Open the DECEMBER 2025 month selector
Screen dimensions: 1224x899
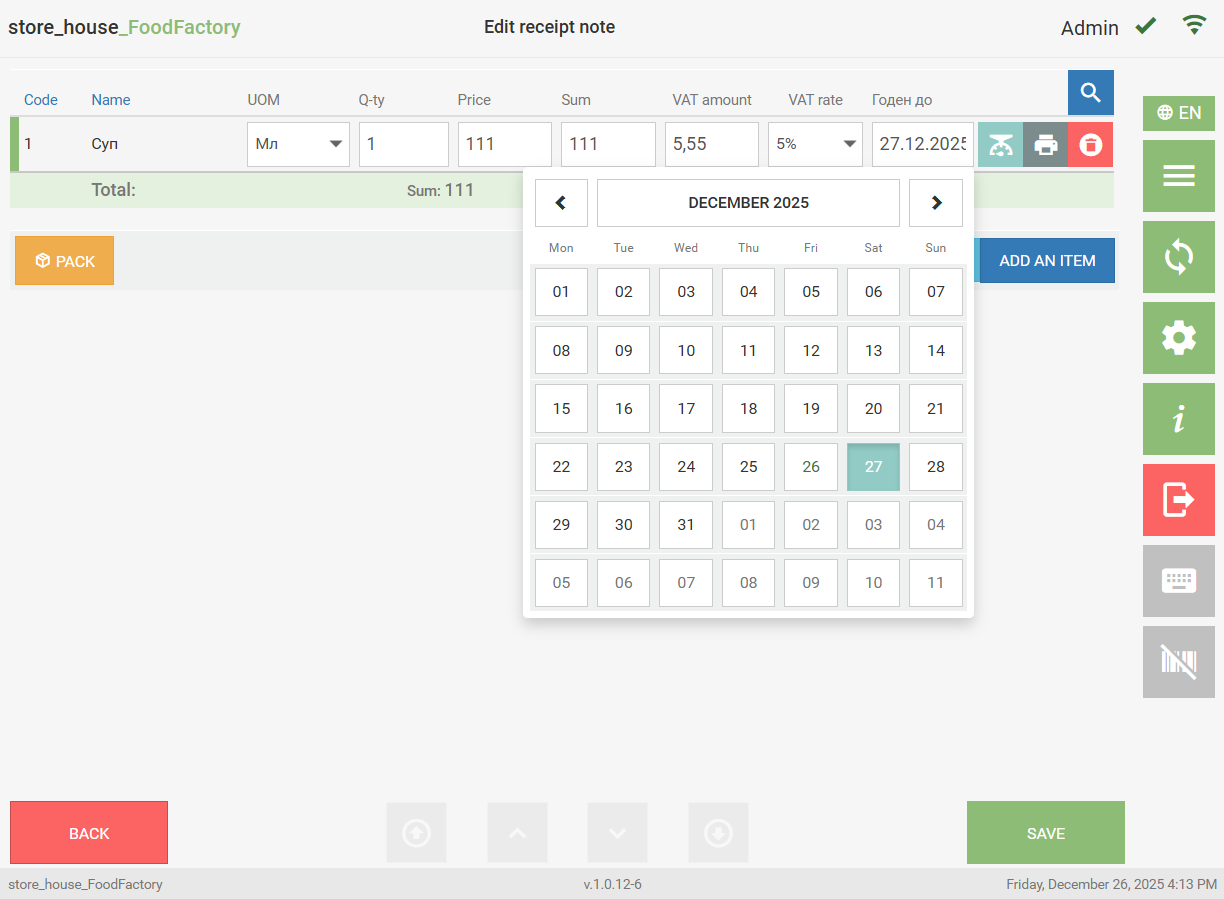click(748, 203)
